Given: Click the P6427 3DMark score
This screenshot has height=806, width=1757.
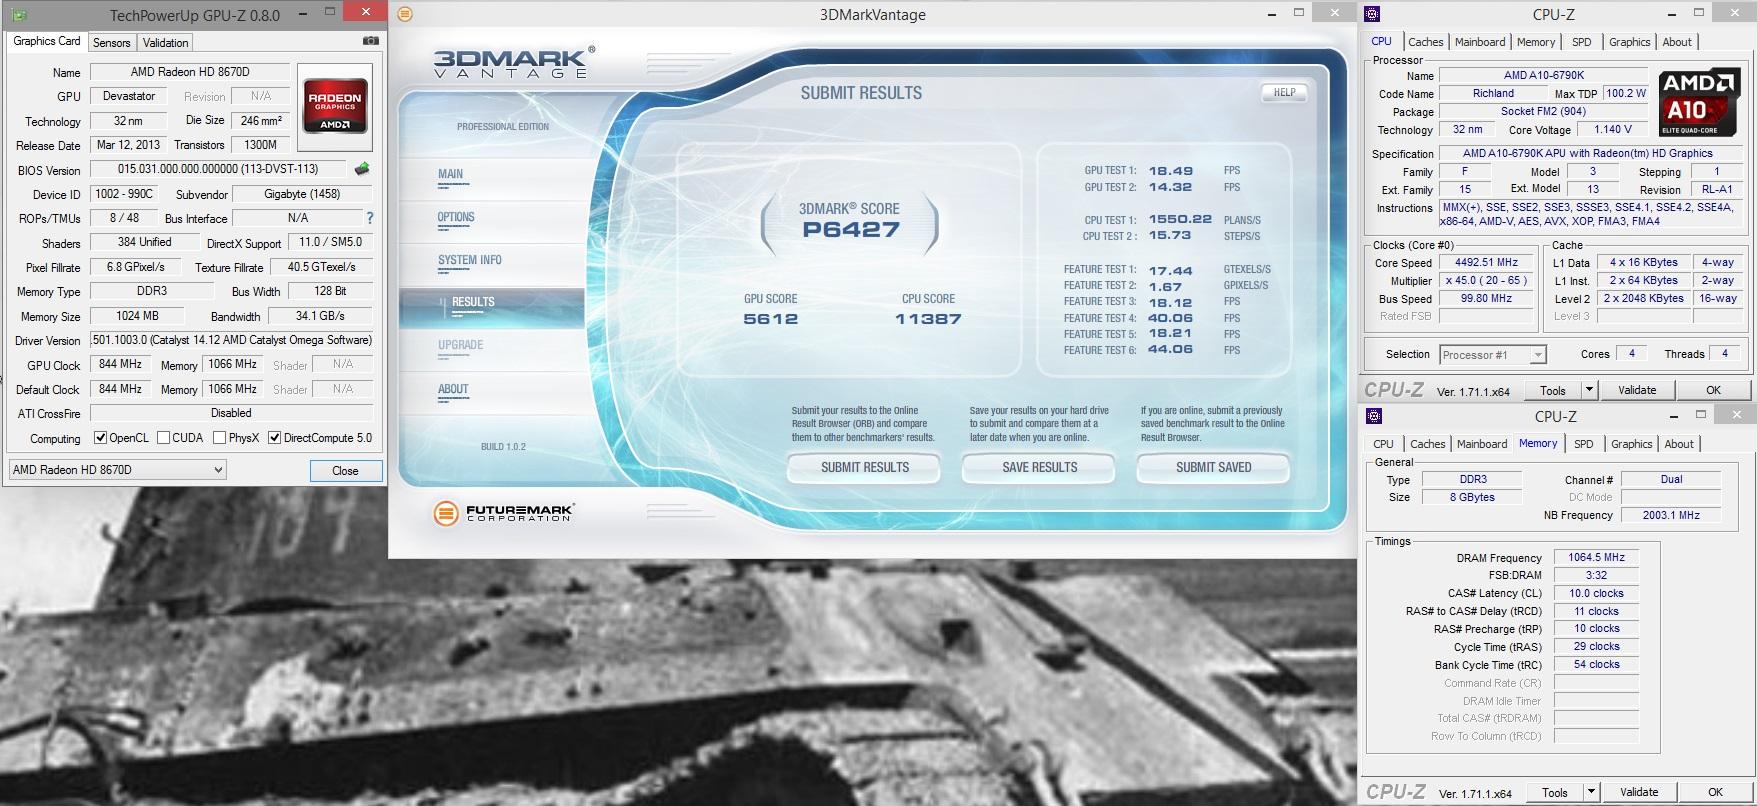Looking at the screenshot, I should (x=851, y=229).
